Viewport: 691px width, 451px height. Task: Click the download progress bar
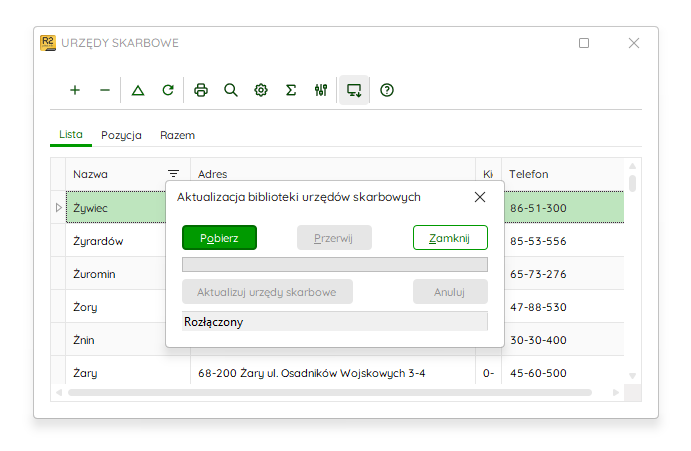click(x=334, y=265)
